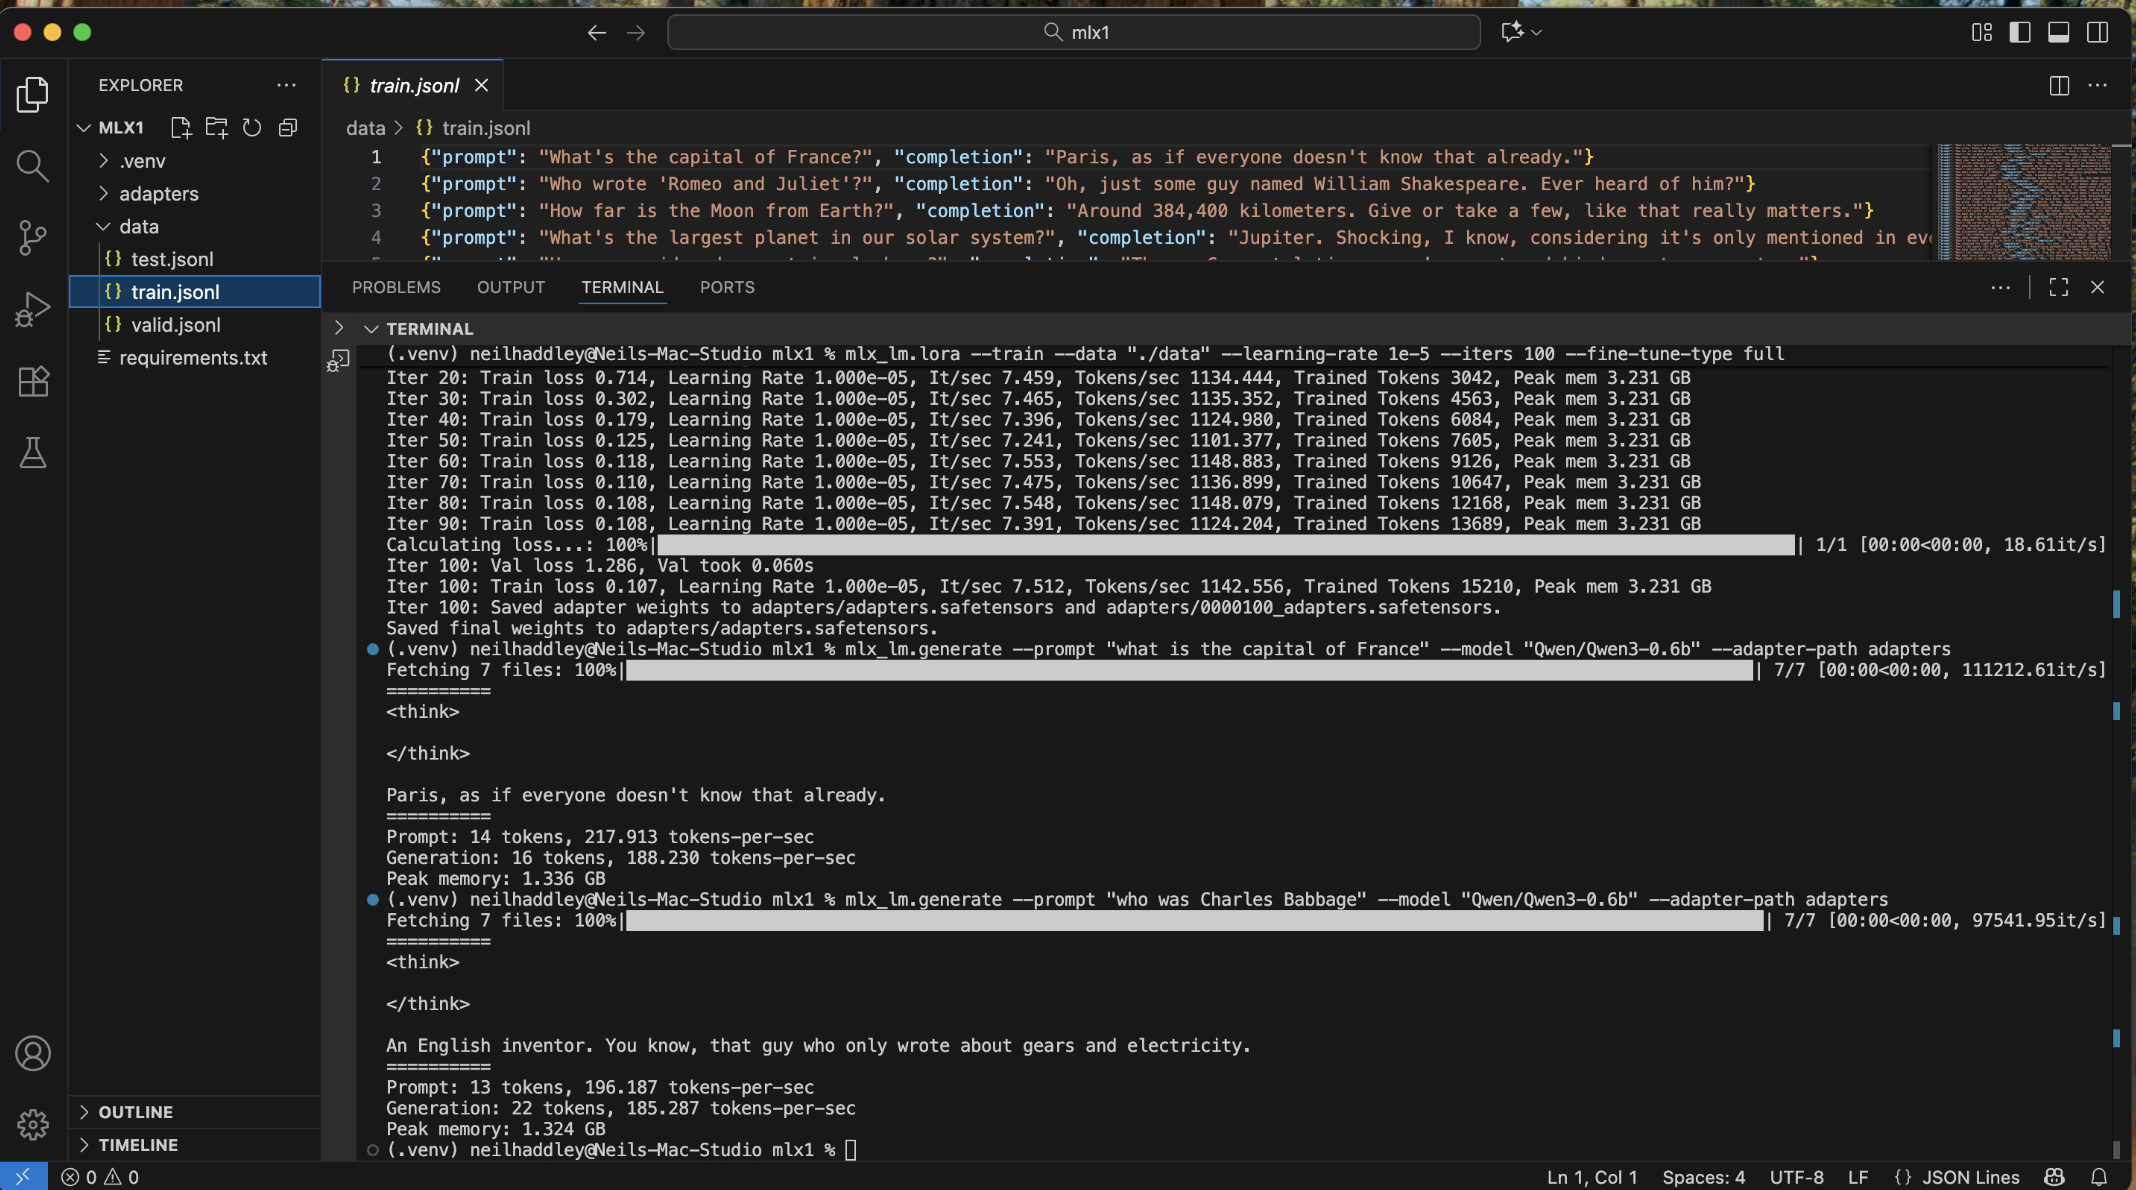Screen dimensions: 2136x1190
Task: Open the Search view in activity bar
Action: point(32,166)
